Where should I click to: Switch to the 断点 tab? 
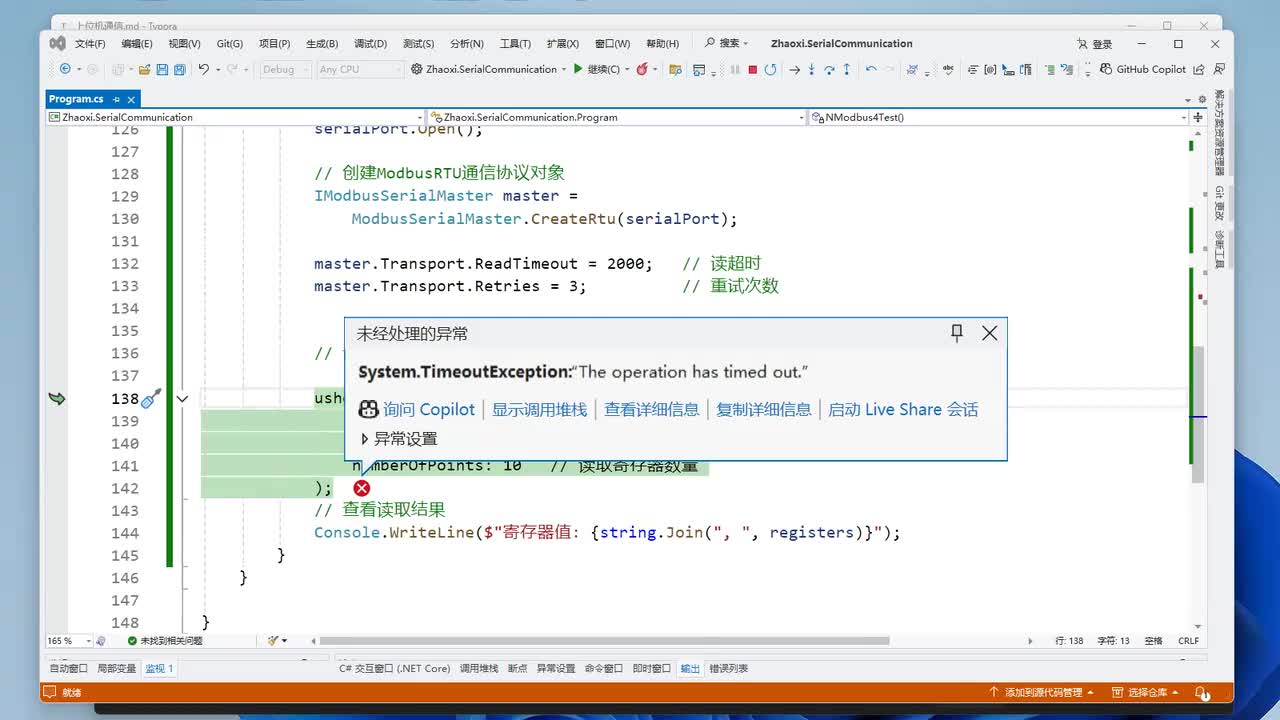point(517,668)
